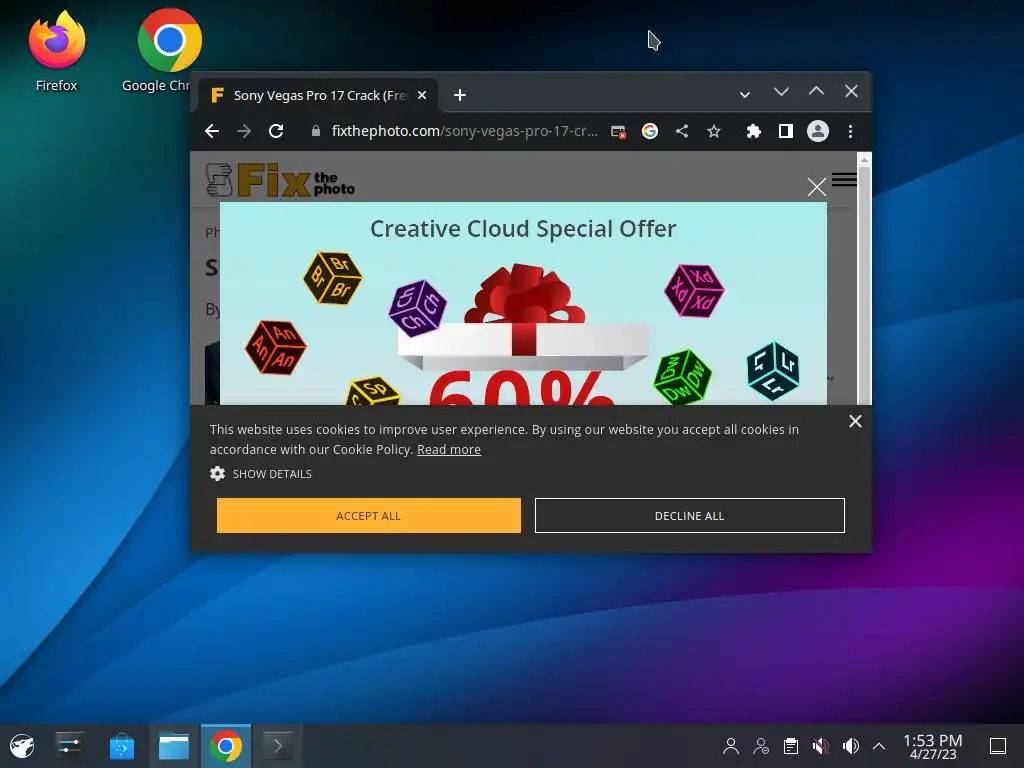Click the Ch Character Animator cube icon
The width and height of the screenshot is (1024, 768).
417,308
